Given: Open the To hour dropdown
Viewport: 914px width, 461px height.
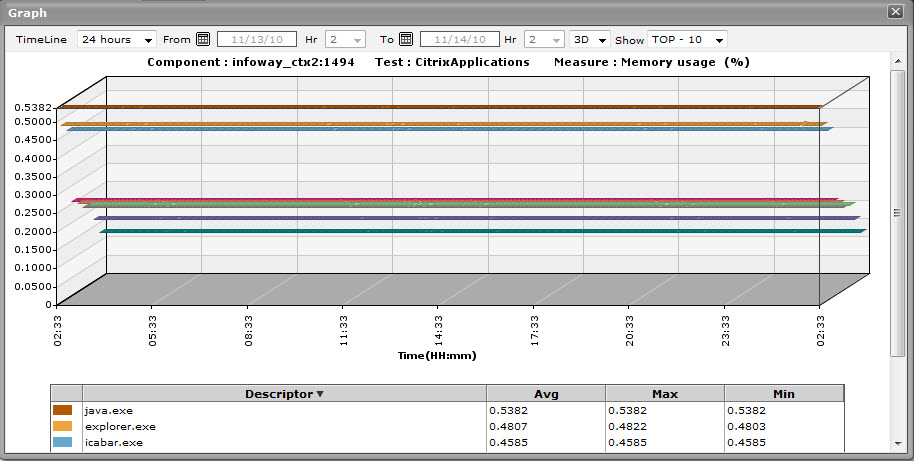Looking at the screenshot, I should [x=544, y=40].
